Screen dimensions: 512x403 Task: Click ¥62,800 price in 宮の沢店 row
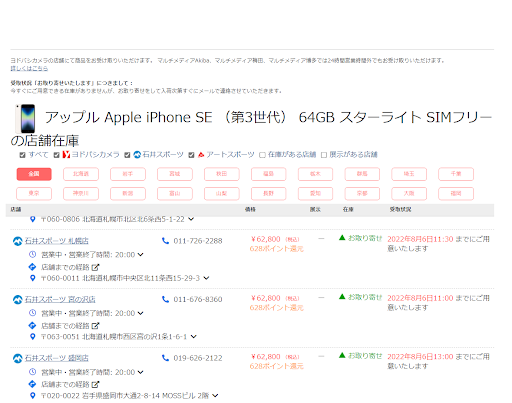266,298
